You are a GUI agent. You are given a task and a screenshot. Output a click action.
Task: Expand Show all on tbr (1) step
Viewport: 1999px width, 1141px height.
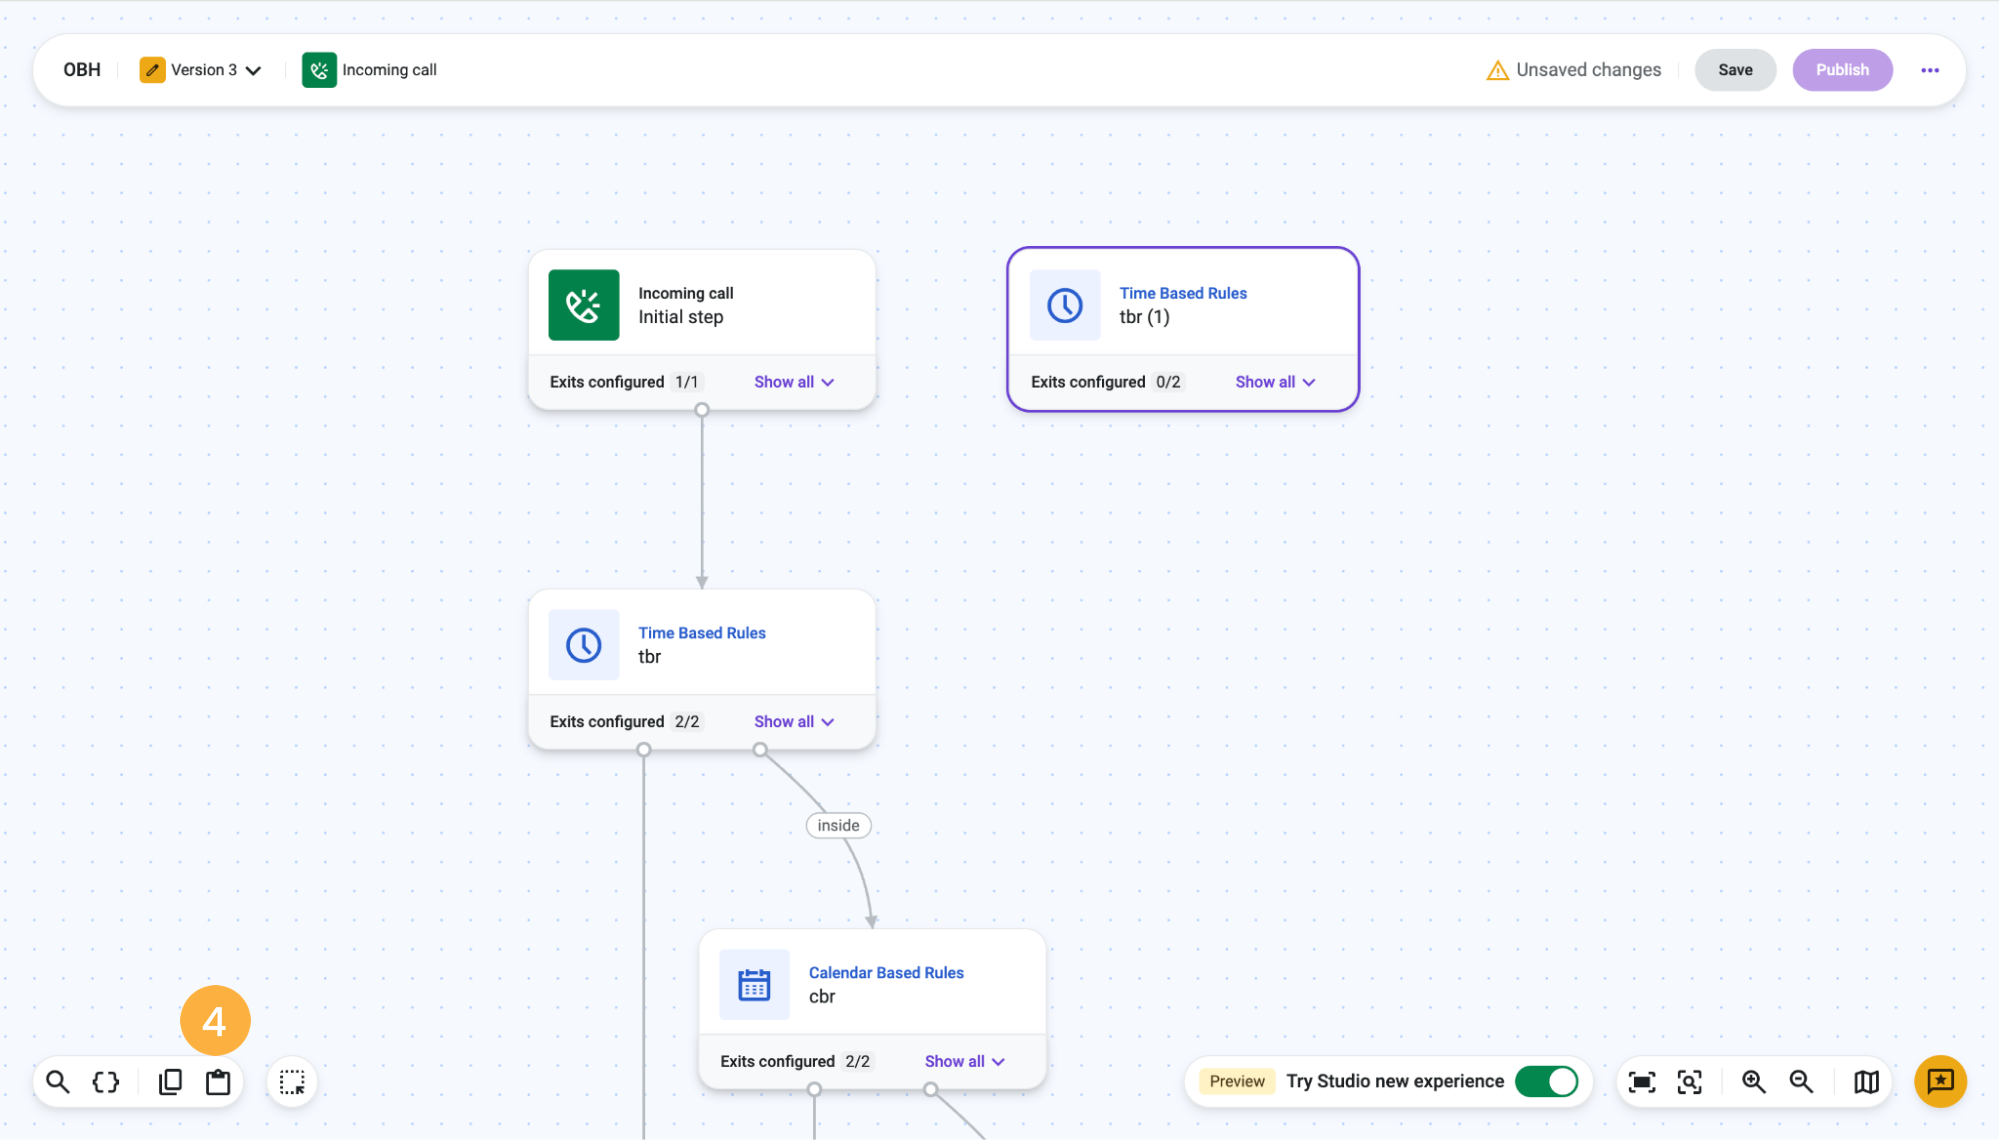pos(1275,382)
